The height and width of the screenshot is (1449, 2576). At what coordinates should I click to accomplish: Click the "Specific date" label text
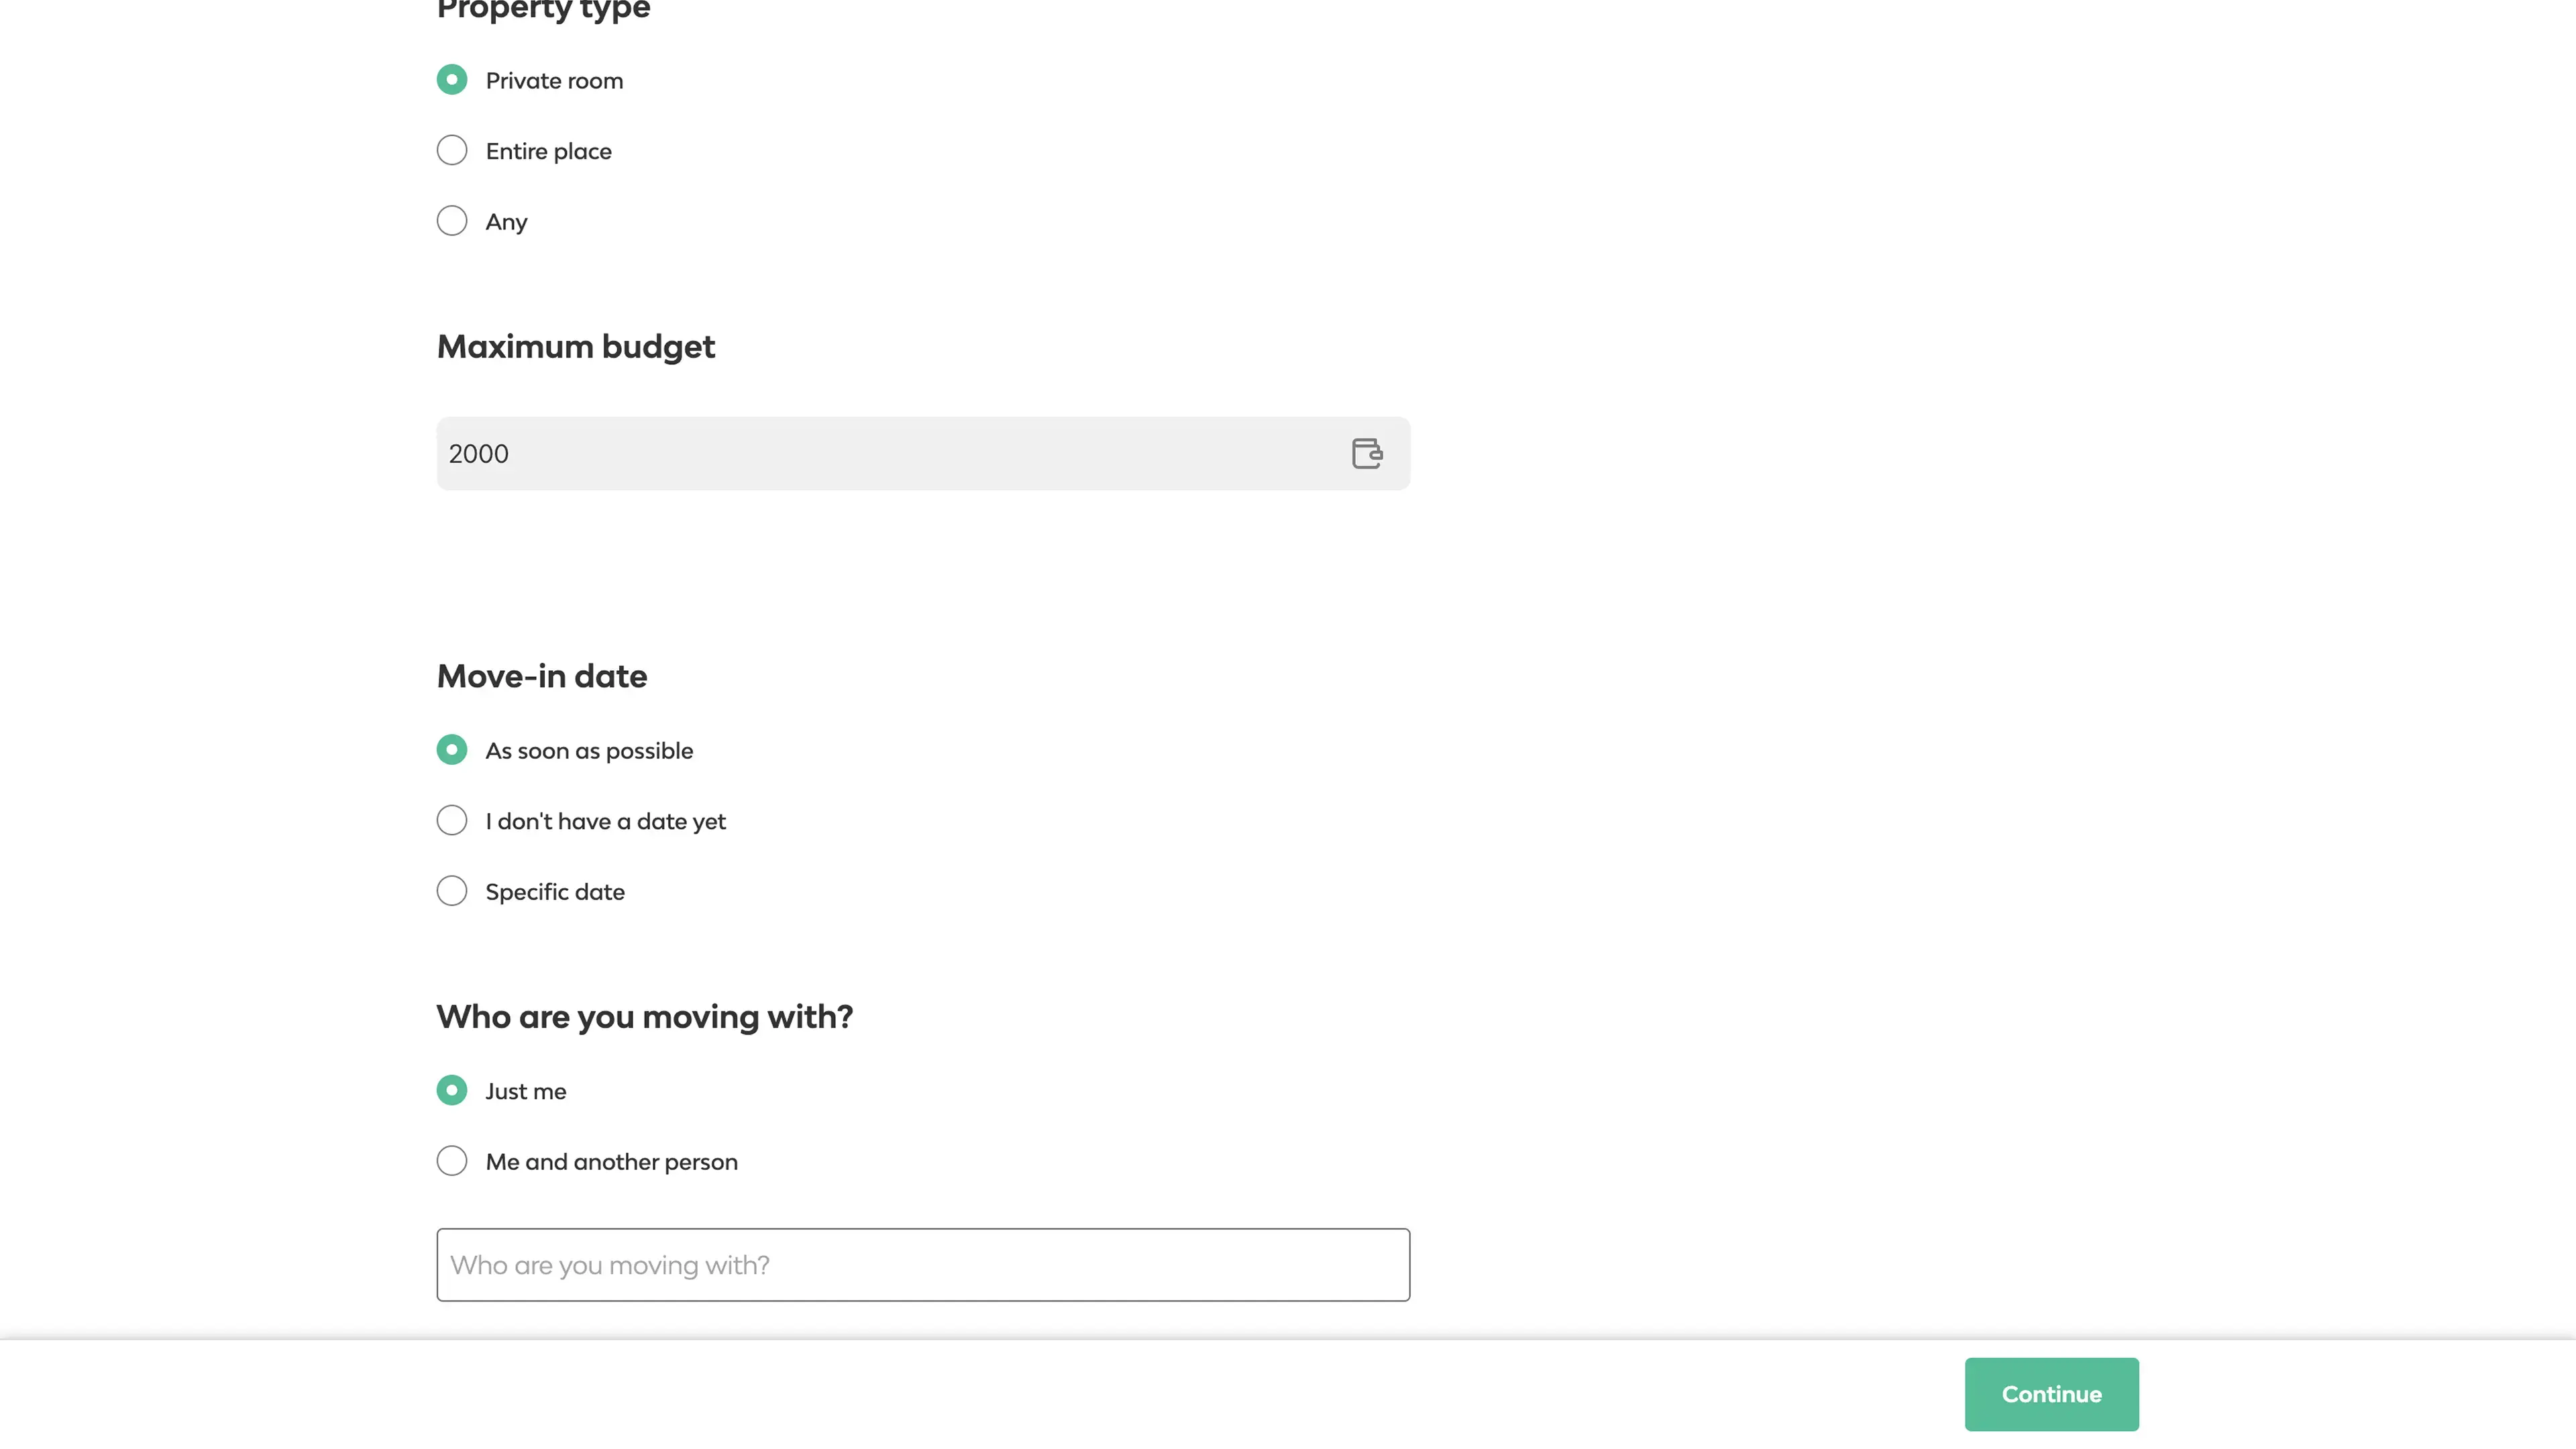click(555, 892)
